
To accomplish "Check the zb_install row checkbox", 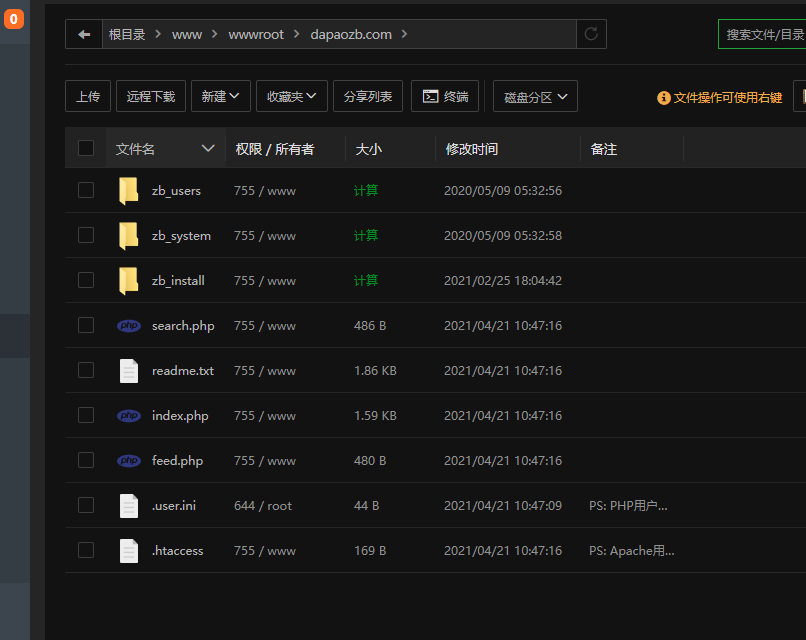I will coord(86,280).
